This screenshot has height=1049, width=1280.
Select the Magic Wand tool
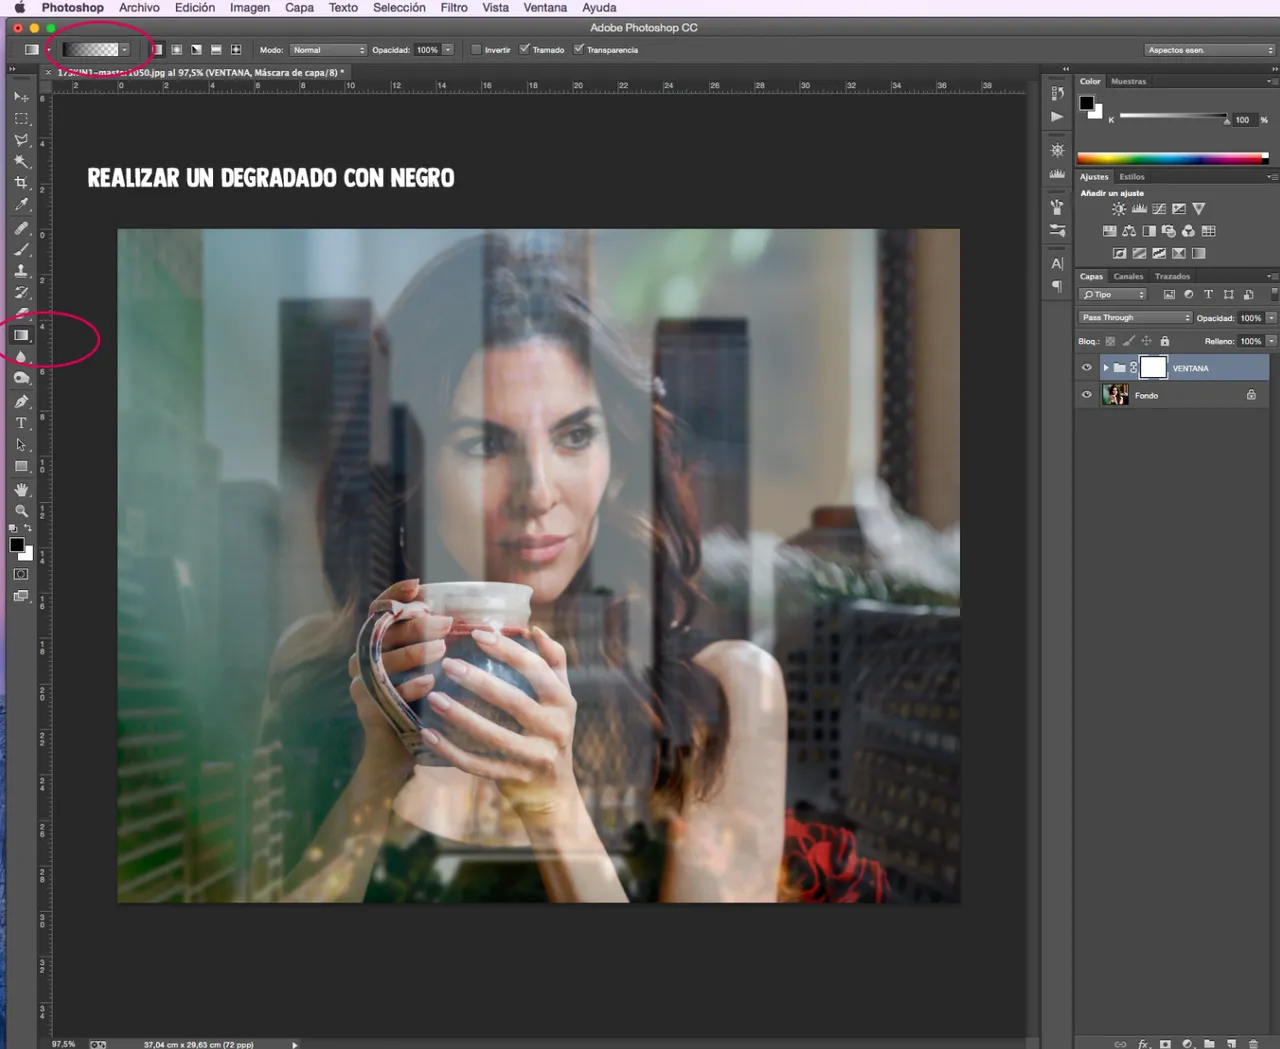tap(21, 161)
